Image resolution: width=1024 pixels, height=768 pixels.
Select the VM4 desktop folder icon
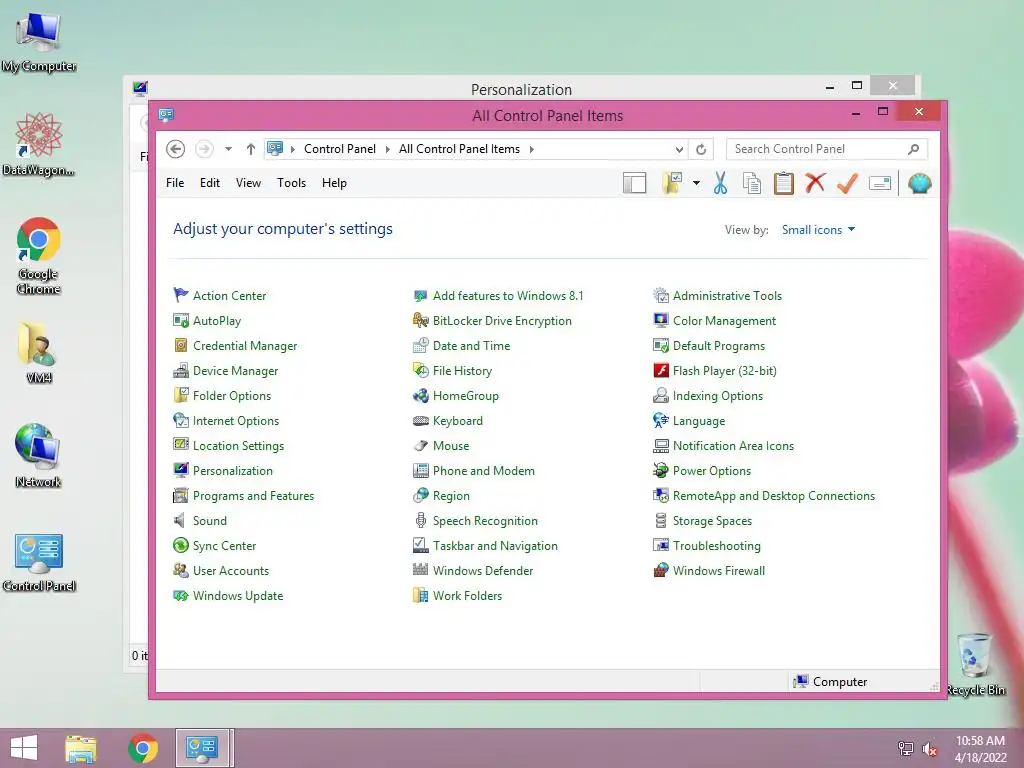pos(38,353)
